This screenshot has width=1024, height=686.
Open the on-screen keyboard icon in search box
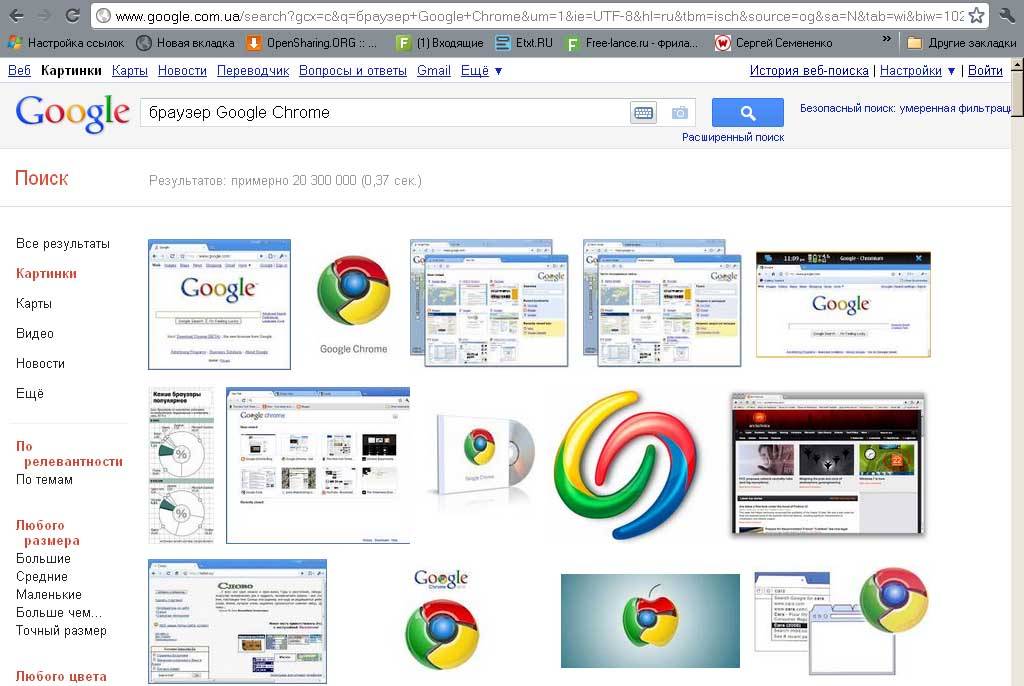643,113
